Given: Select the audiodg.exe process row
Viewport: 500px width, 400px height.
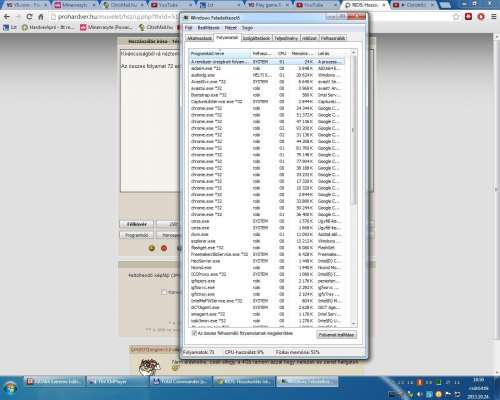Looking at the screenshot, I should pyautogui.click(x=267, y=75).
